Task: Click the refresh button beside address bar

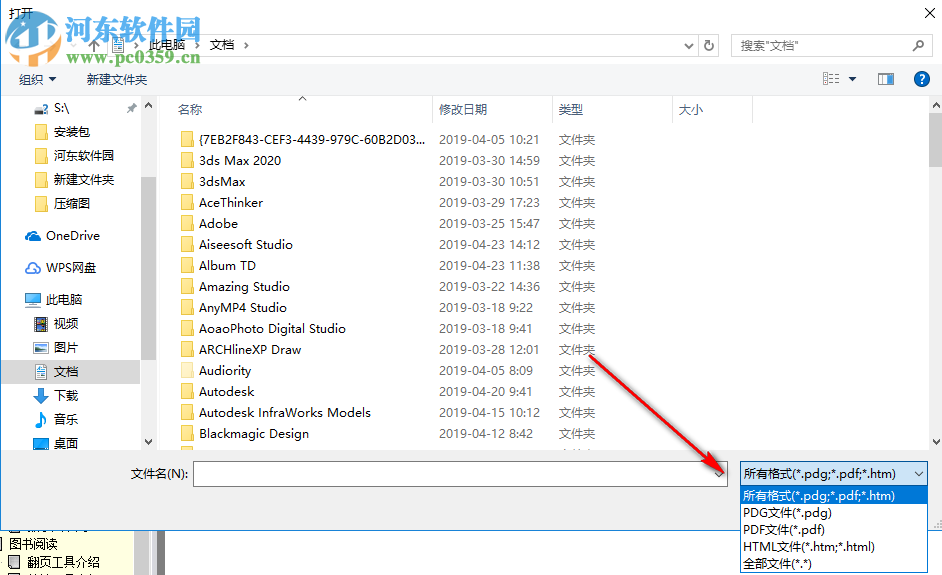Action: point(709,46)
